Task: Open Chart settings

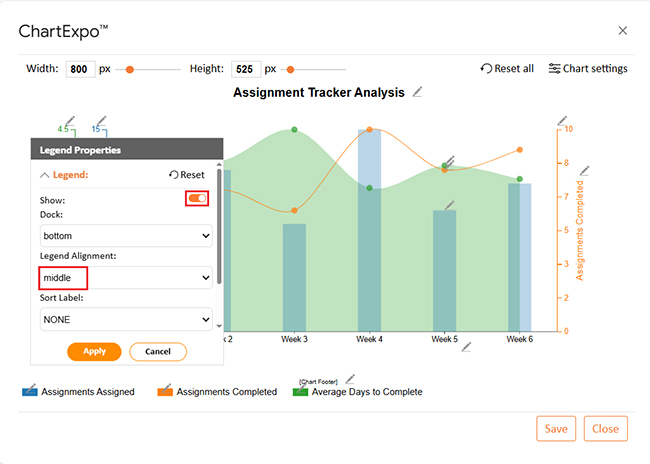Action: 587,69
